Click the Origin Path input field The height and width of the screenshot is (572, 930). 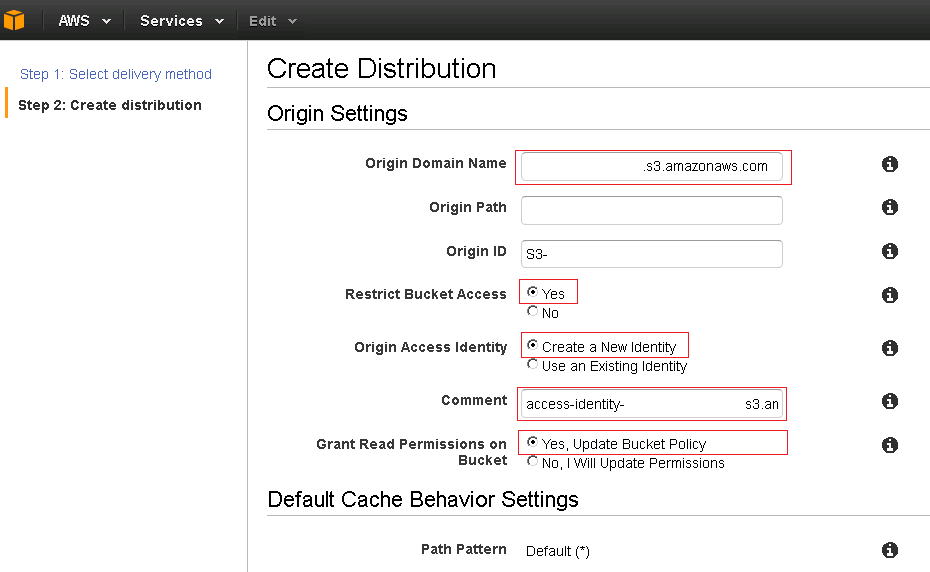[x=651, y=210]
